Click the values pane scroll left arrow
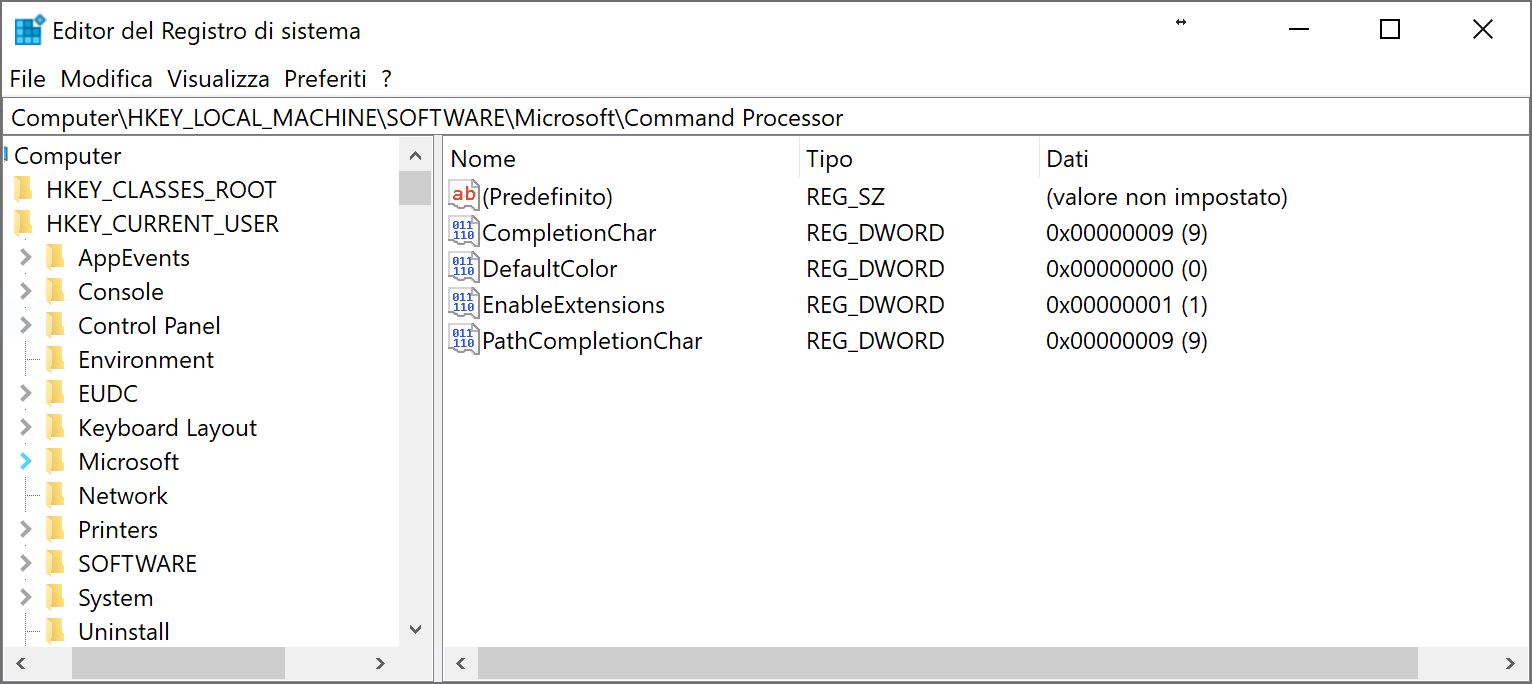 461,663
